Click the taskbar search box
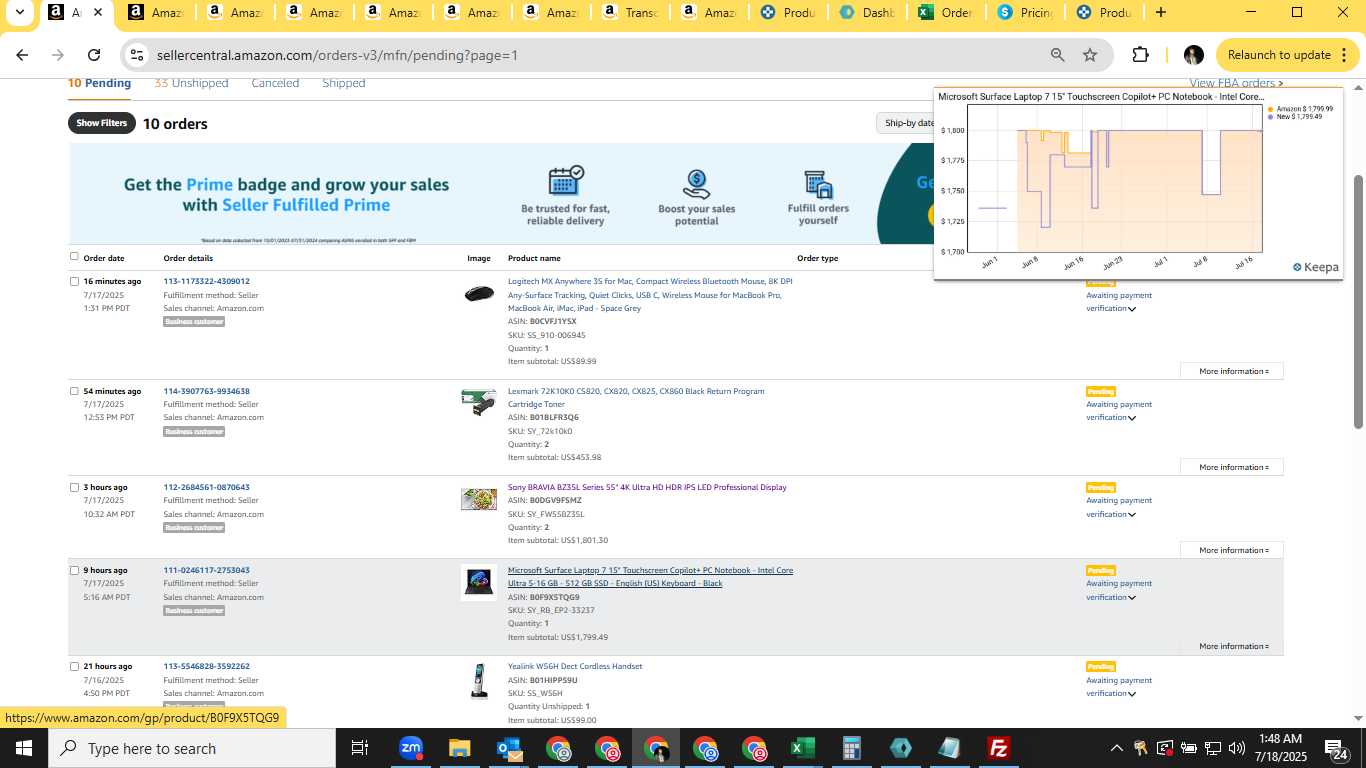1366x768 pixels. click(x=192, y=748)
